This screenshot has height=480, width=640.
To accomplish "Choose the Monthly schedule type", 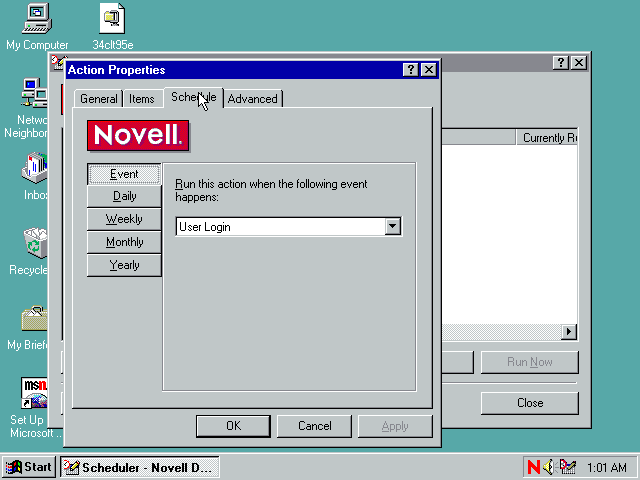I will [x=124, y=242].
